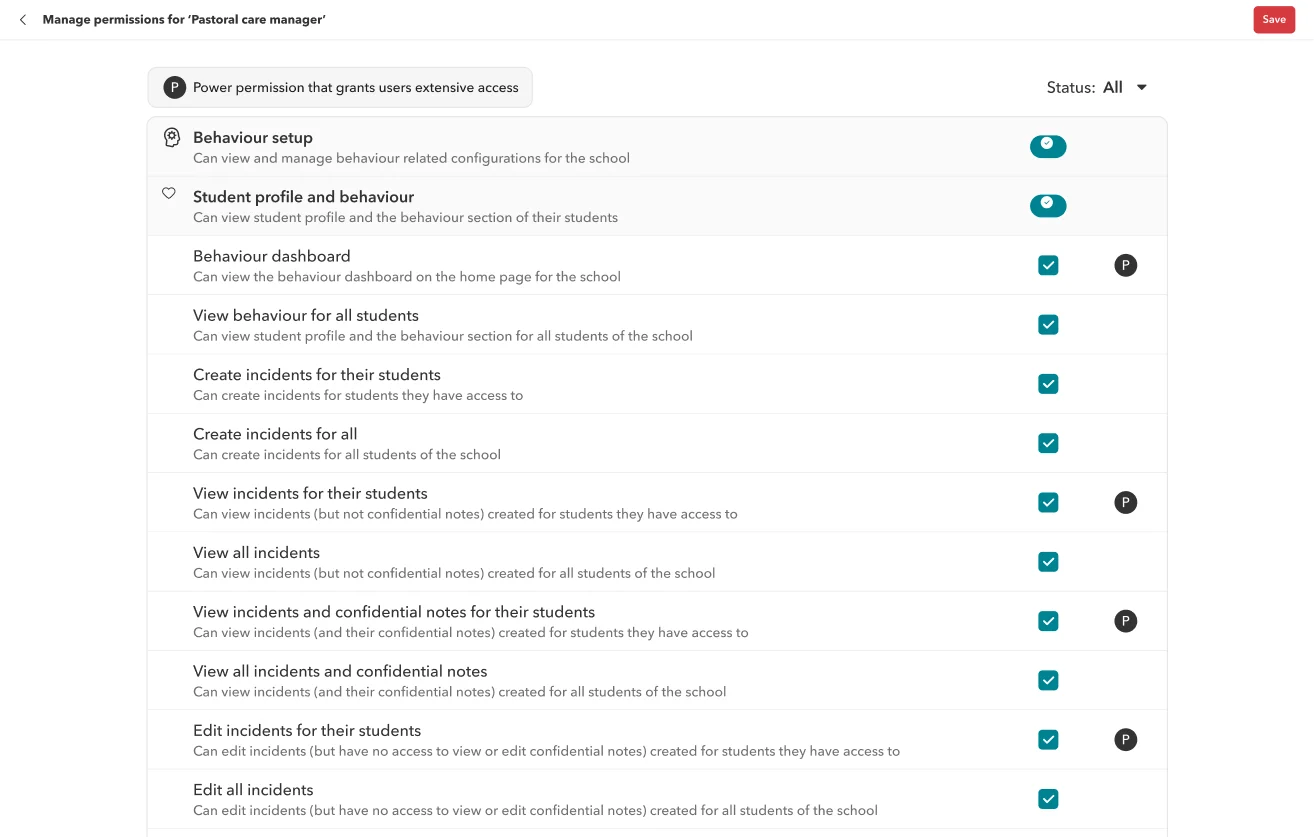The width and height of the screenshot is (1314, 837).
Task: Click the Behaviour setup head-gear icon
Action: coord(172,138)
